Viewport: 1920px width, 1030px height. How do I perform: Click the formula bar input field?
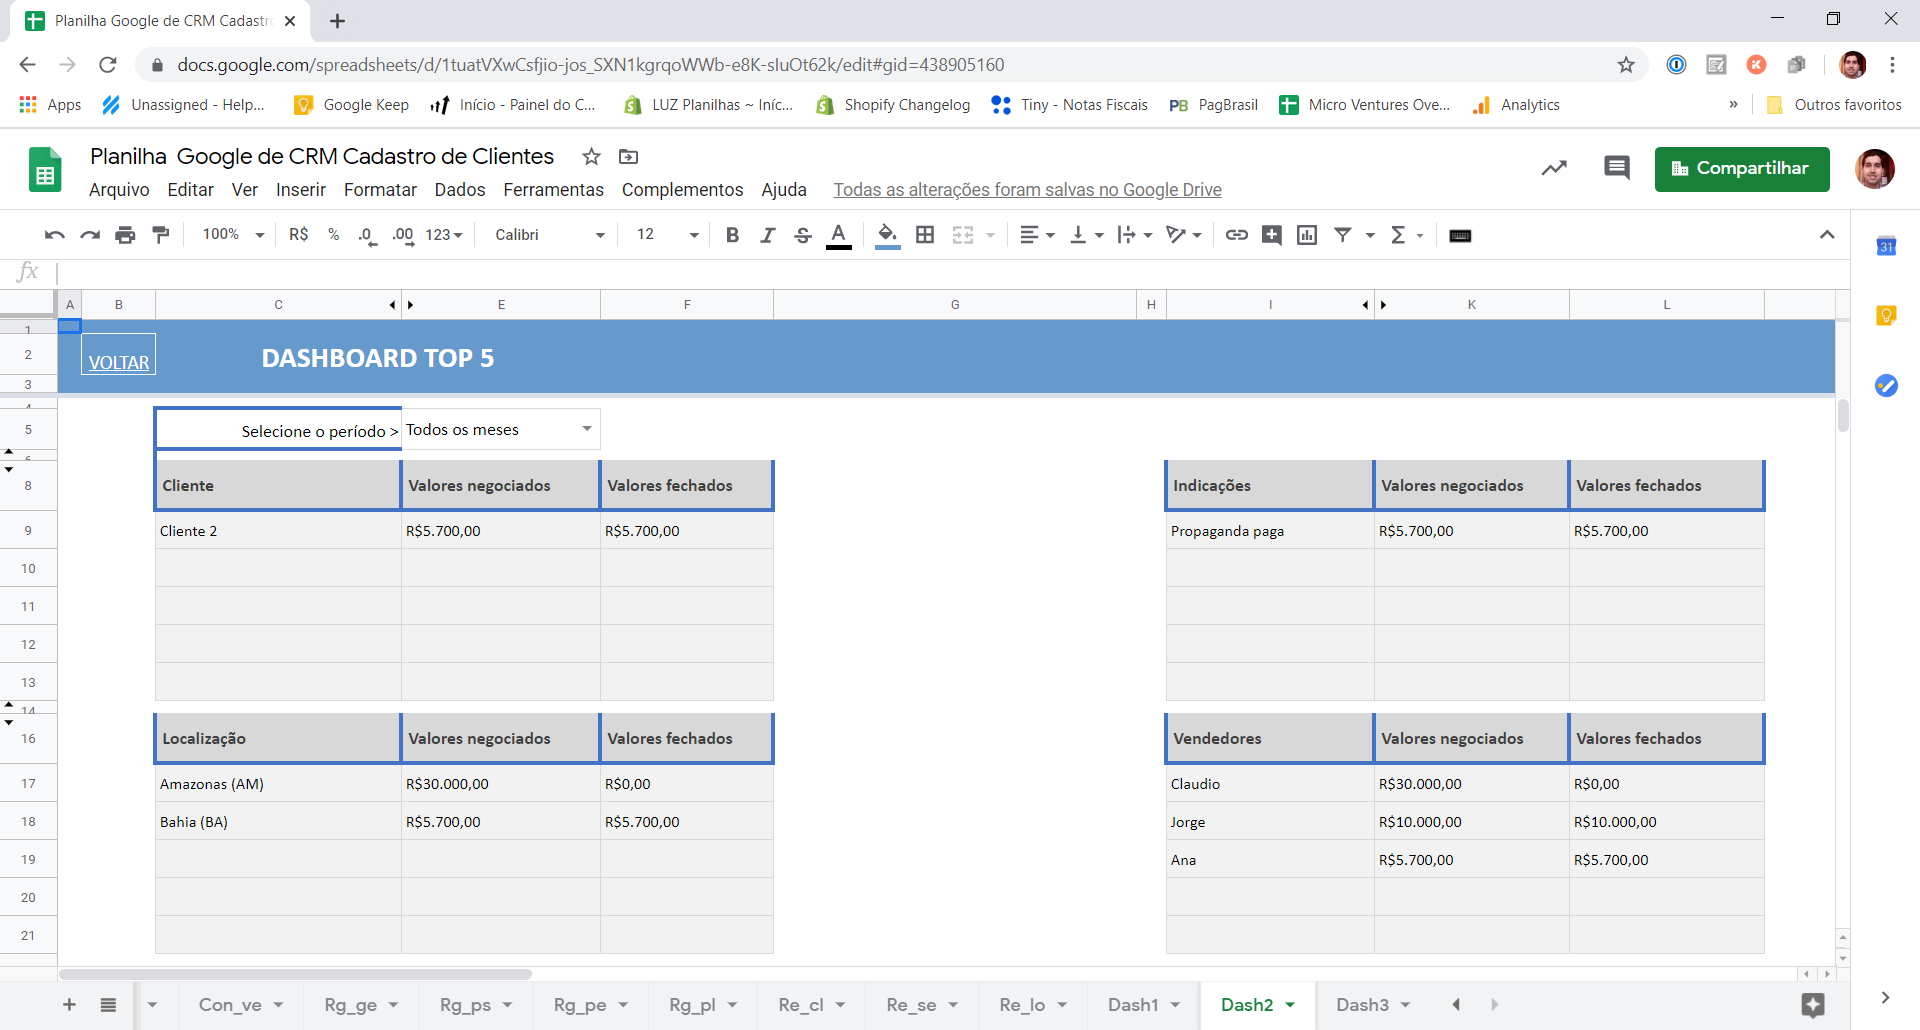(x=940, y=272)
